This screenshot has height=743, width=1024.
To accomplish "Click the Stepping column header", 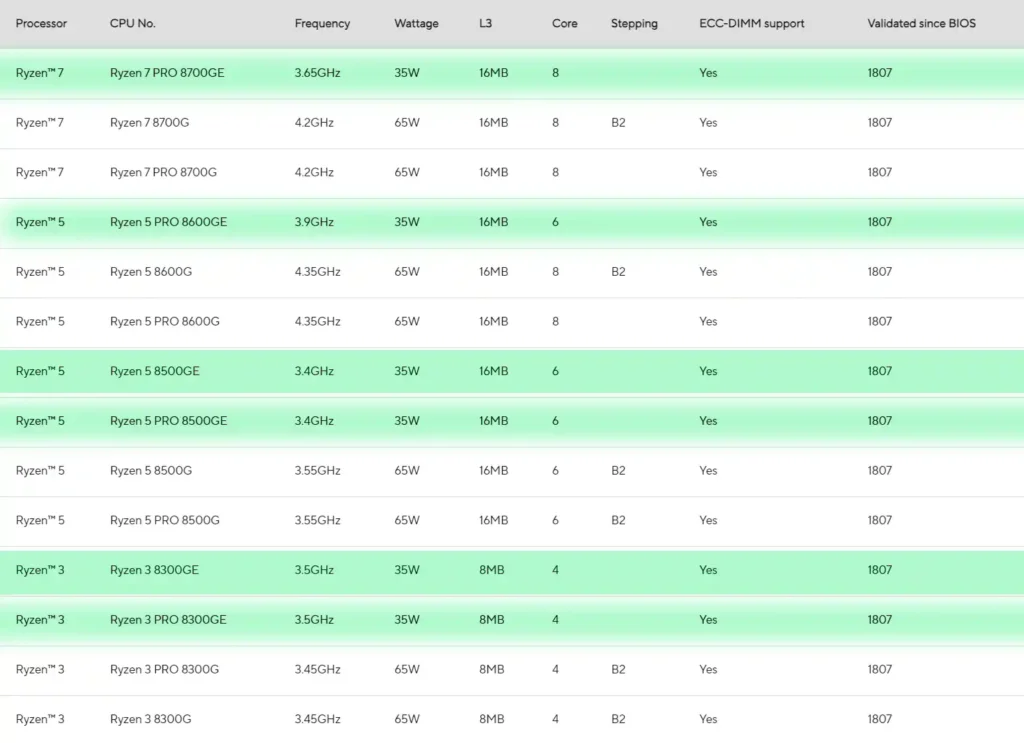I will coord(634,24).
